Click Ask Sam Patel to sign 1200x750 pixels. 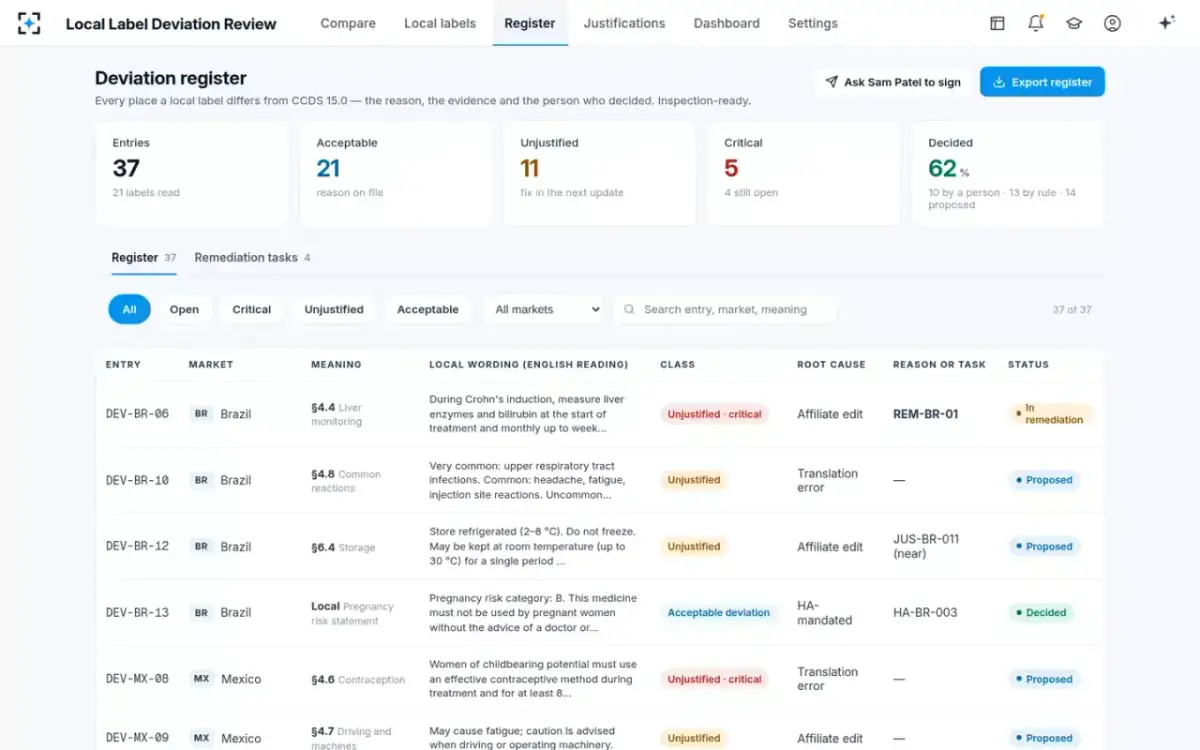click(x=893, y=82)
